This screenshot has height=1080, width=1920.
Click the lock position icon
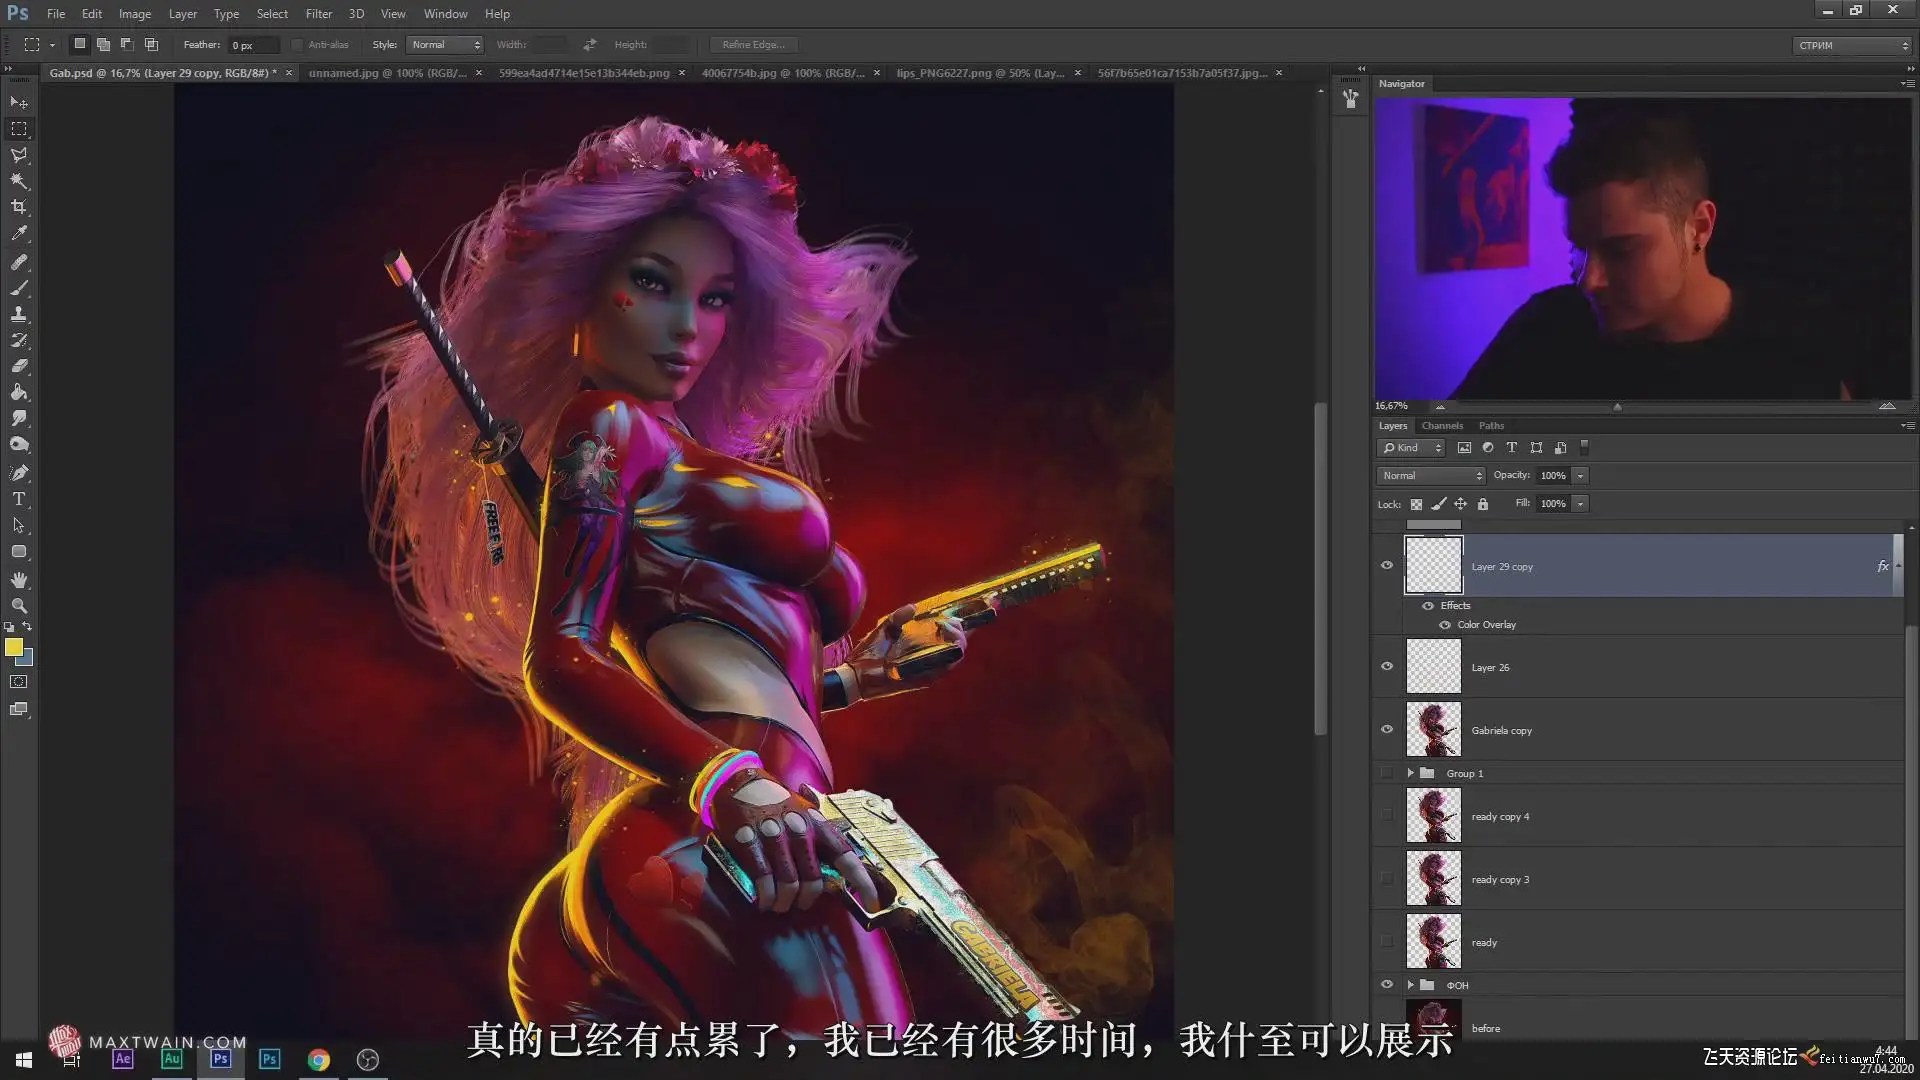[1461, 504]
